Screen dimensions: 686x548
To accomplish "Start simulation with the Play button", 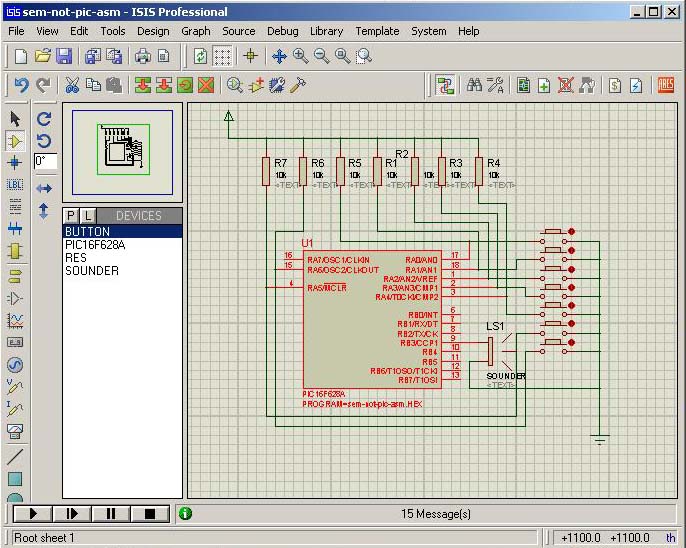I will point(34,514).
